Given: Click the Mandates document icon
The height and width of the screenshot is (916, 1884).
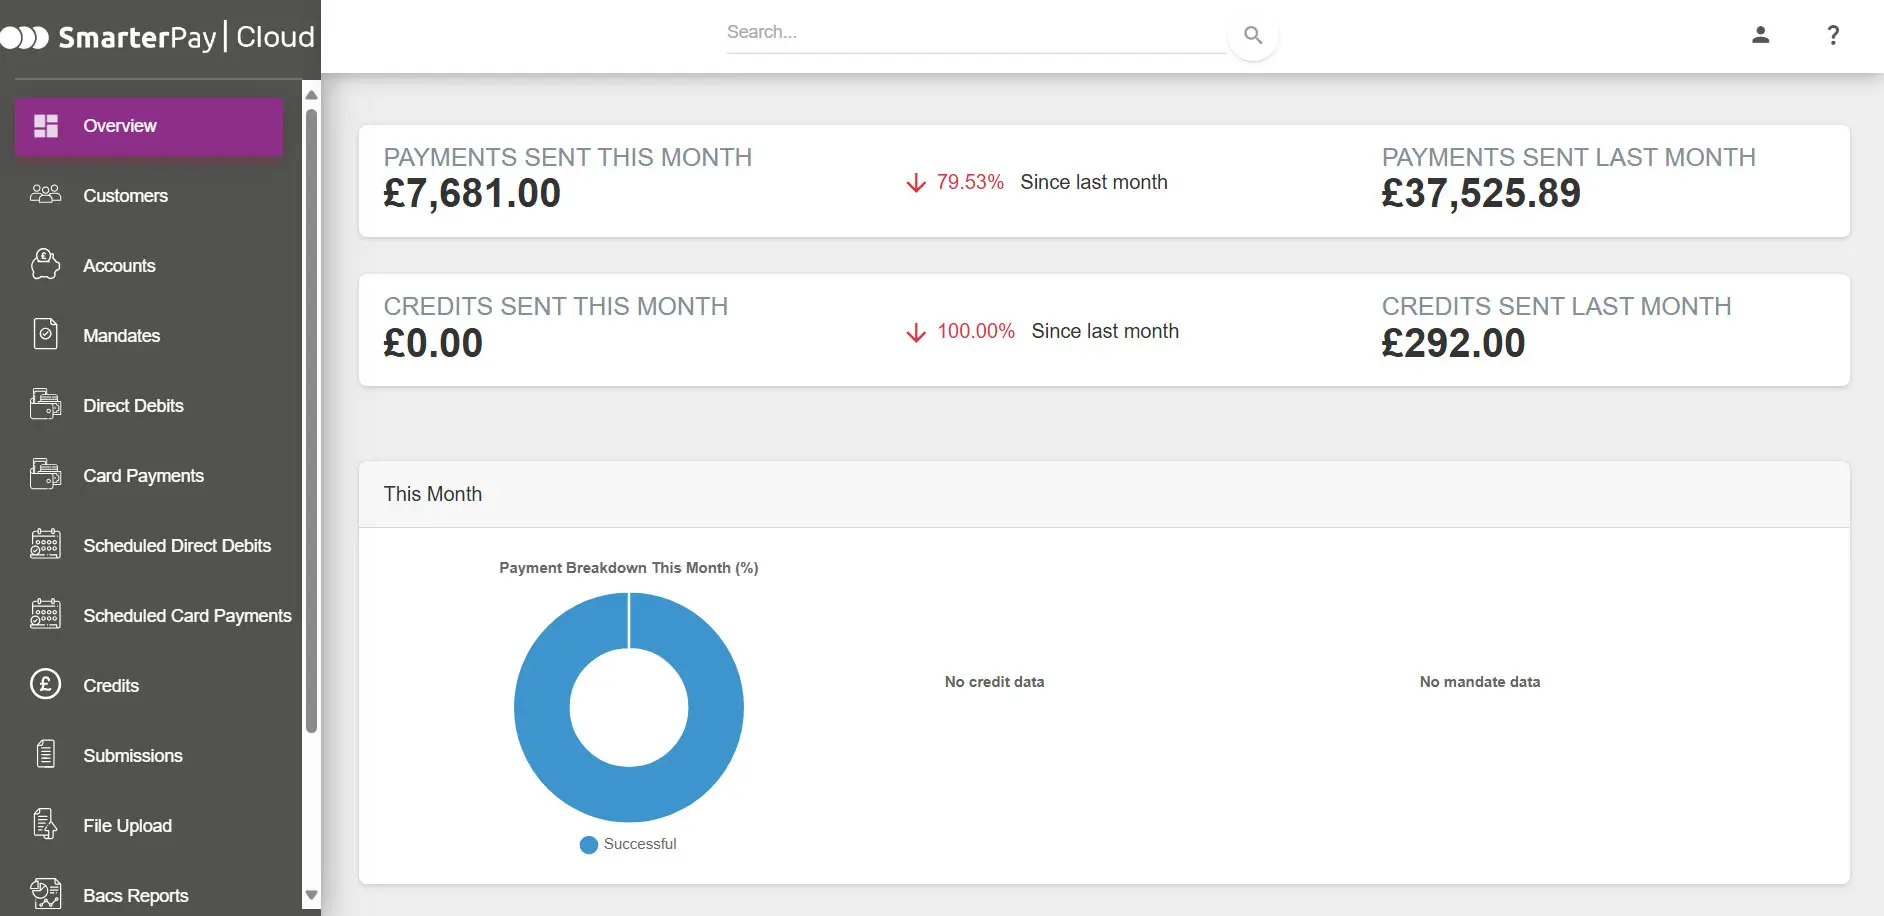Looking at the screenshot, I should 45,334.
